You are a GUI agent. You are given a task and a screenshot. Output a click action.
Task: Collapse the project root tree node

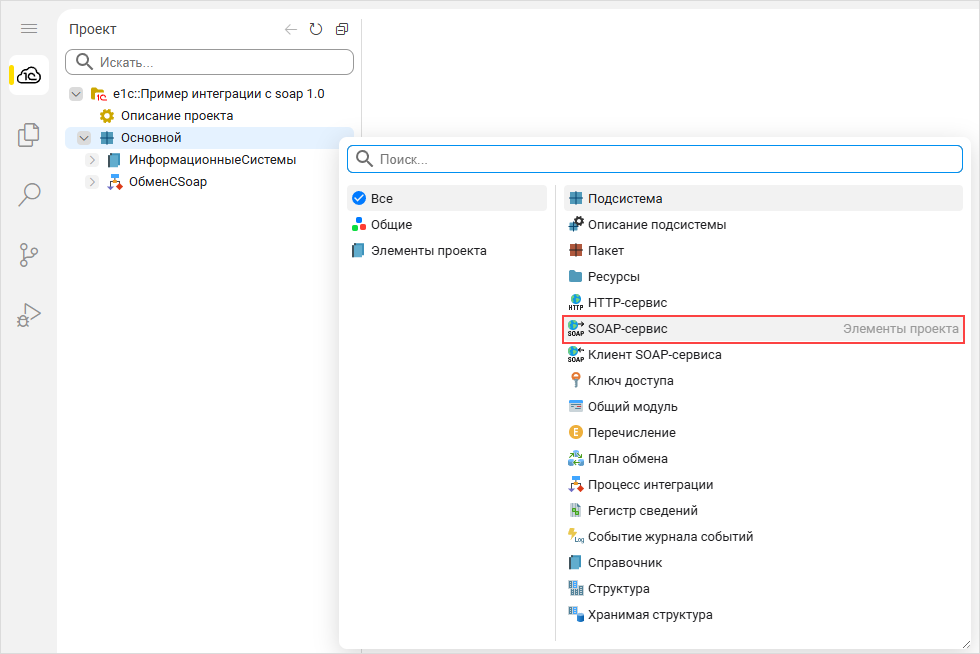click(x=76, y=94)
